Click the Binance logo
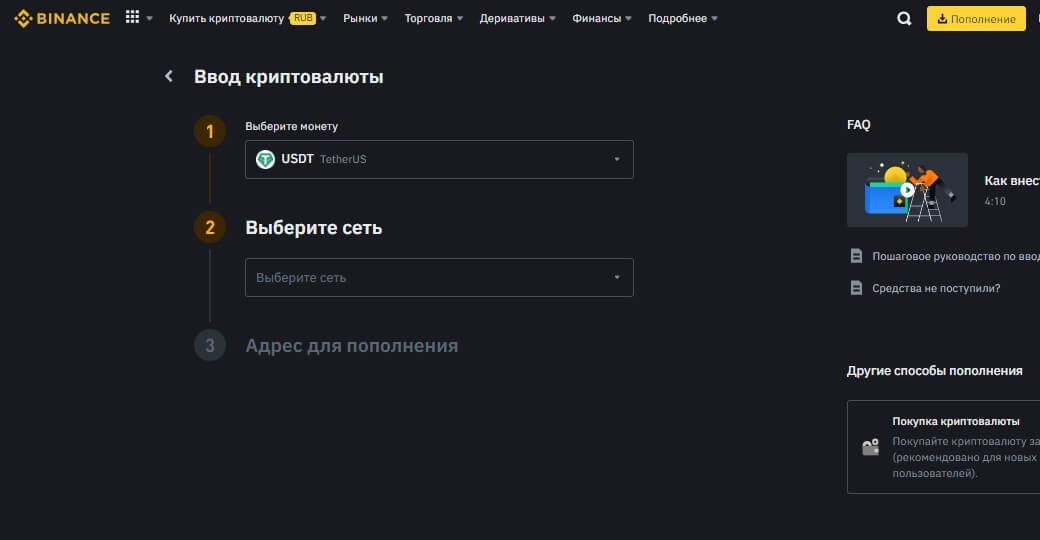This screenshot has height=540, width=1040. 62,18
